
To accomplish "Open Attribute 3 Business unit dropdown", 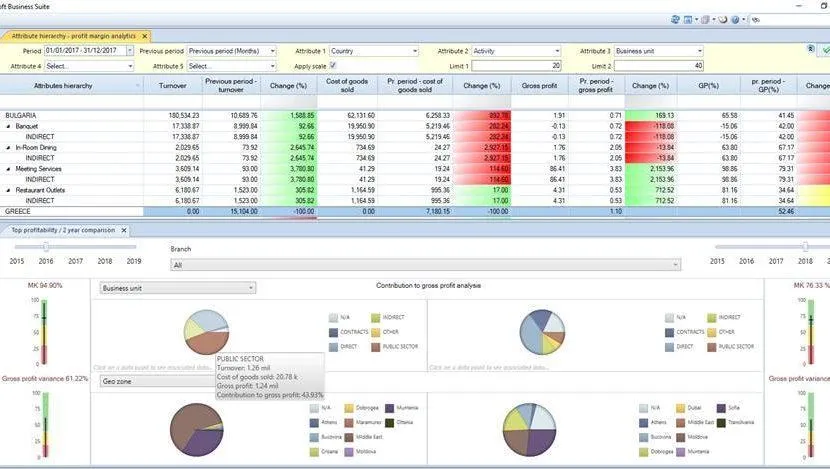I will 700,51.
